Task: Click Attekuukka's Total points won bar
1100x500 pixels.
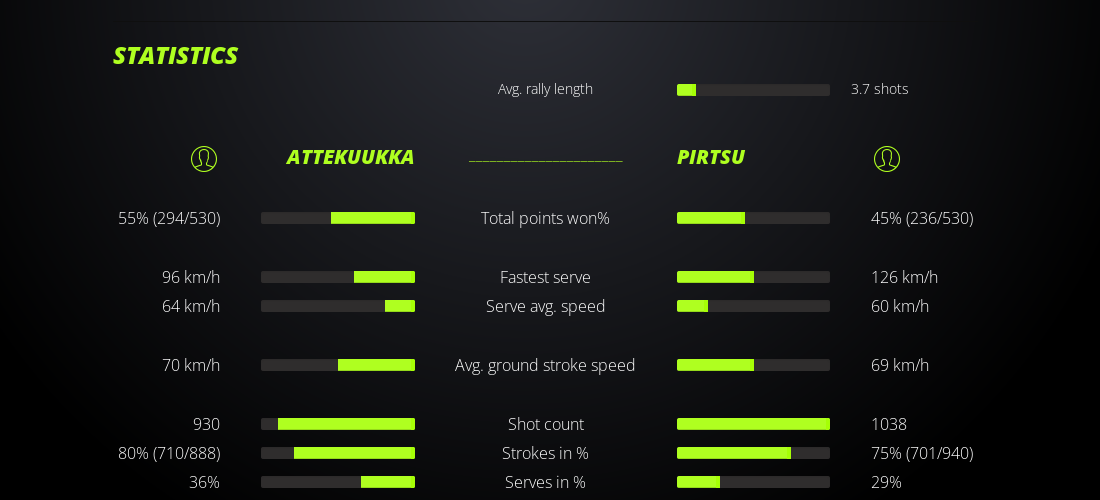Action: [x=338, y=218]
